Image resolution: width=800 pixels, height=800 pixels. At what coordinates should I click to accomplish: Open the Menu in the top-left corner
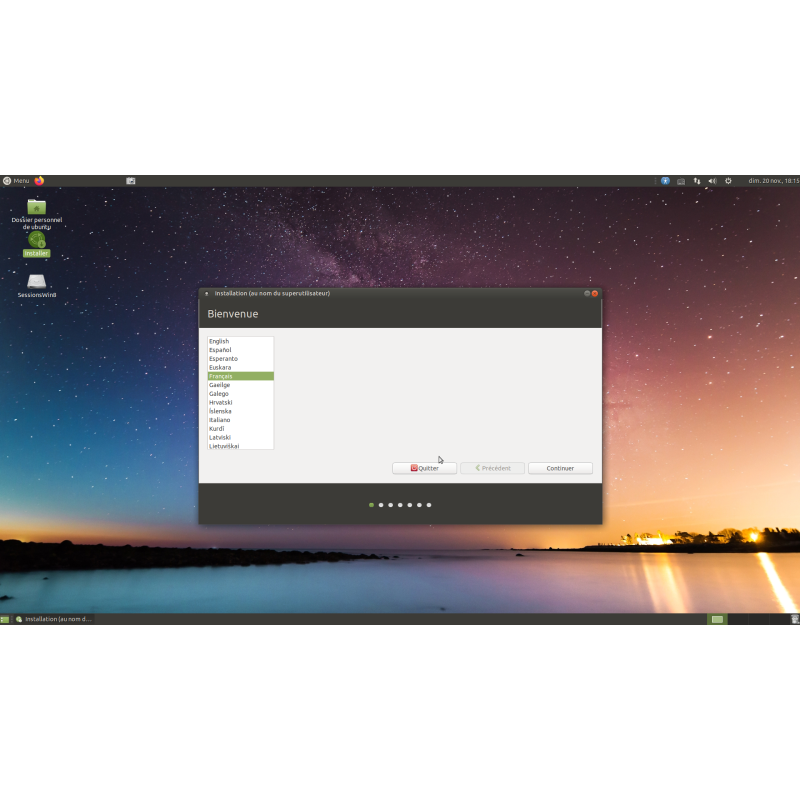pos(16,181)
